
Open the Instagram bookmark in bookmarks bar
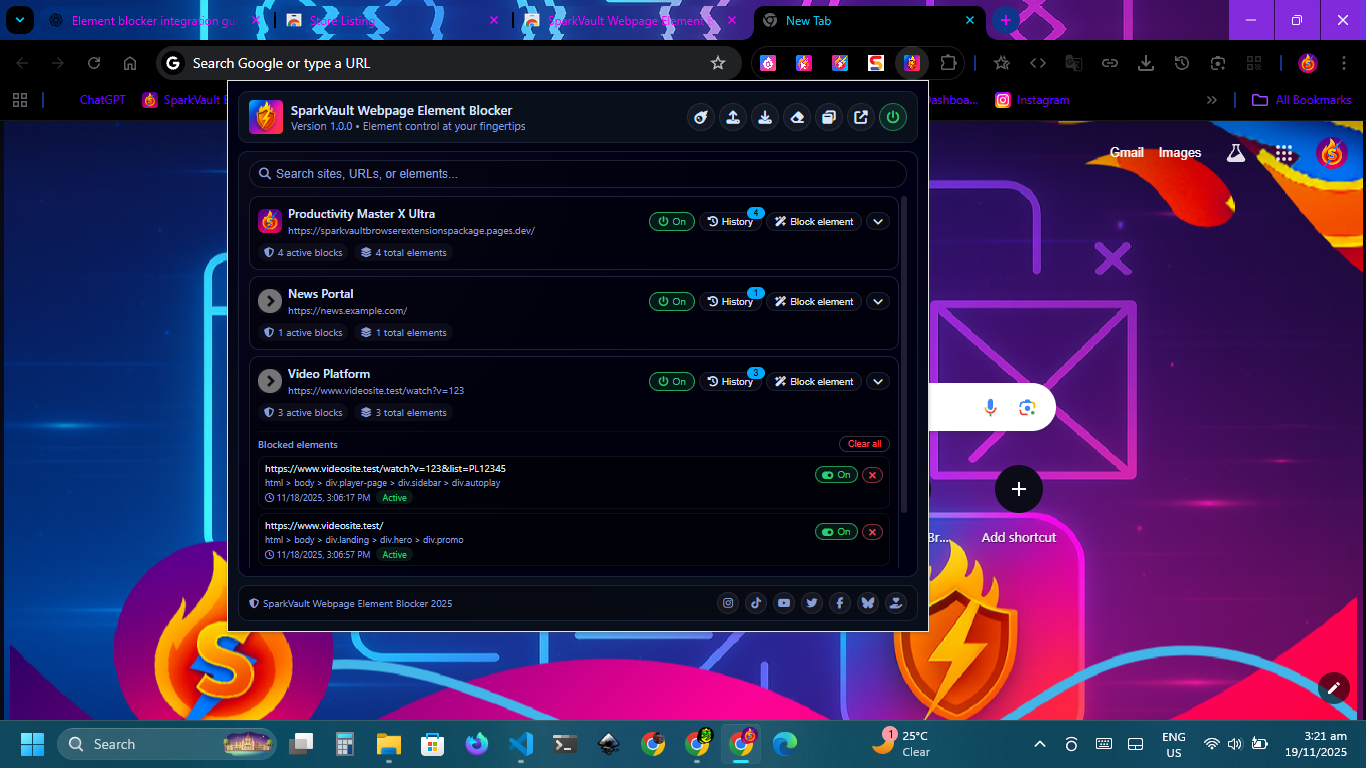click(1033, 100)
